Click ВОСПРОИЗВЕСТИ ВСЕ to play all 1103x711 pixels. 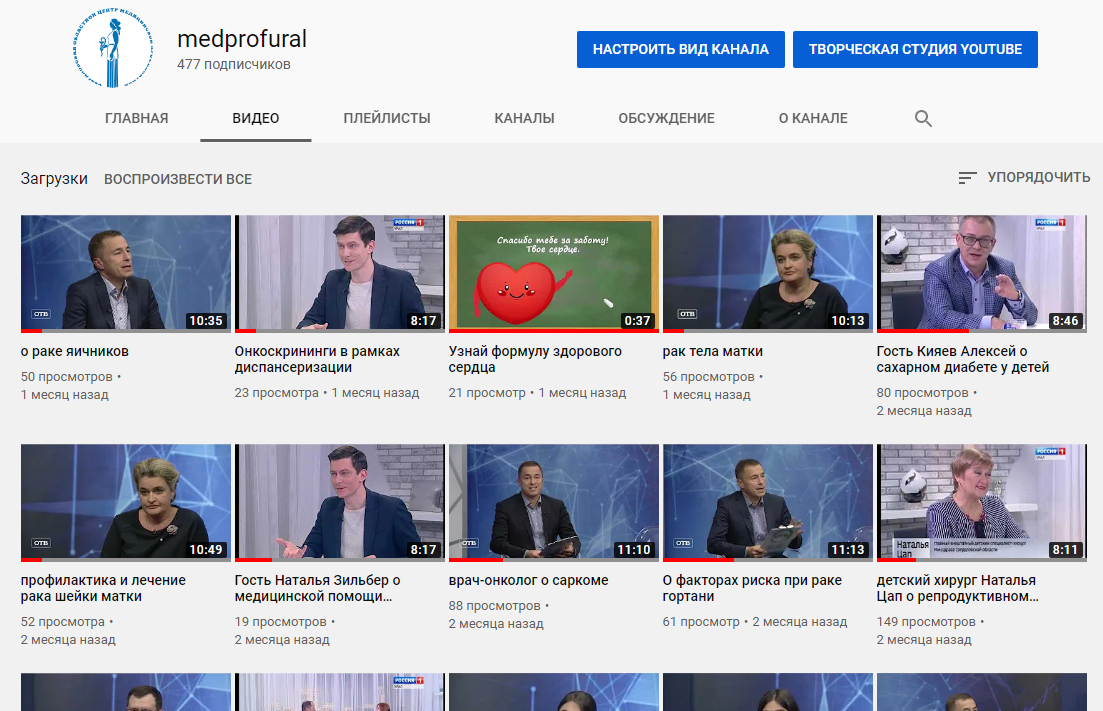[178, 179]
